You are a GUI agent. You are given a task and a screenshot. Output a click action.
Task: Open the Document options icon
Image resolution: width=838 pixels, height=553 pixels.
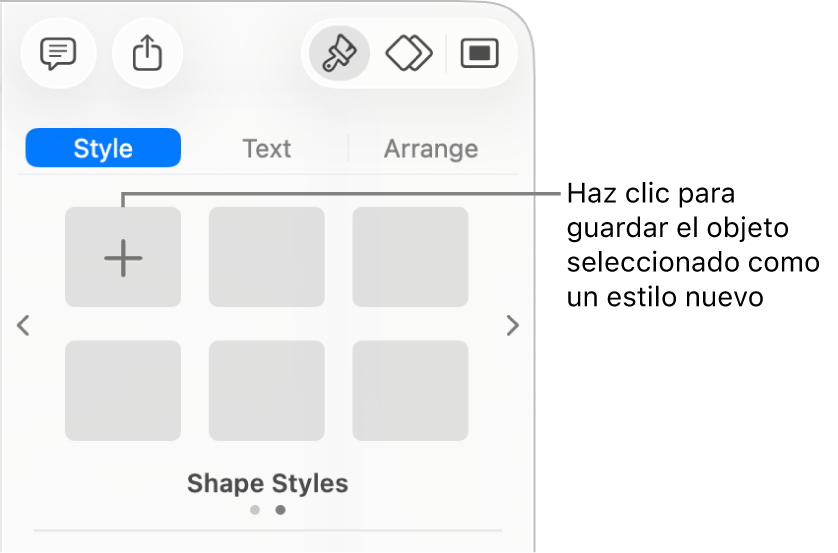(479, 54)
